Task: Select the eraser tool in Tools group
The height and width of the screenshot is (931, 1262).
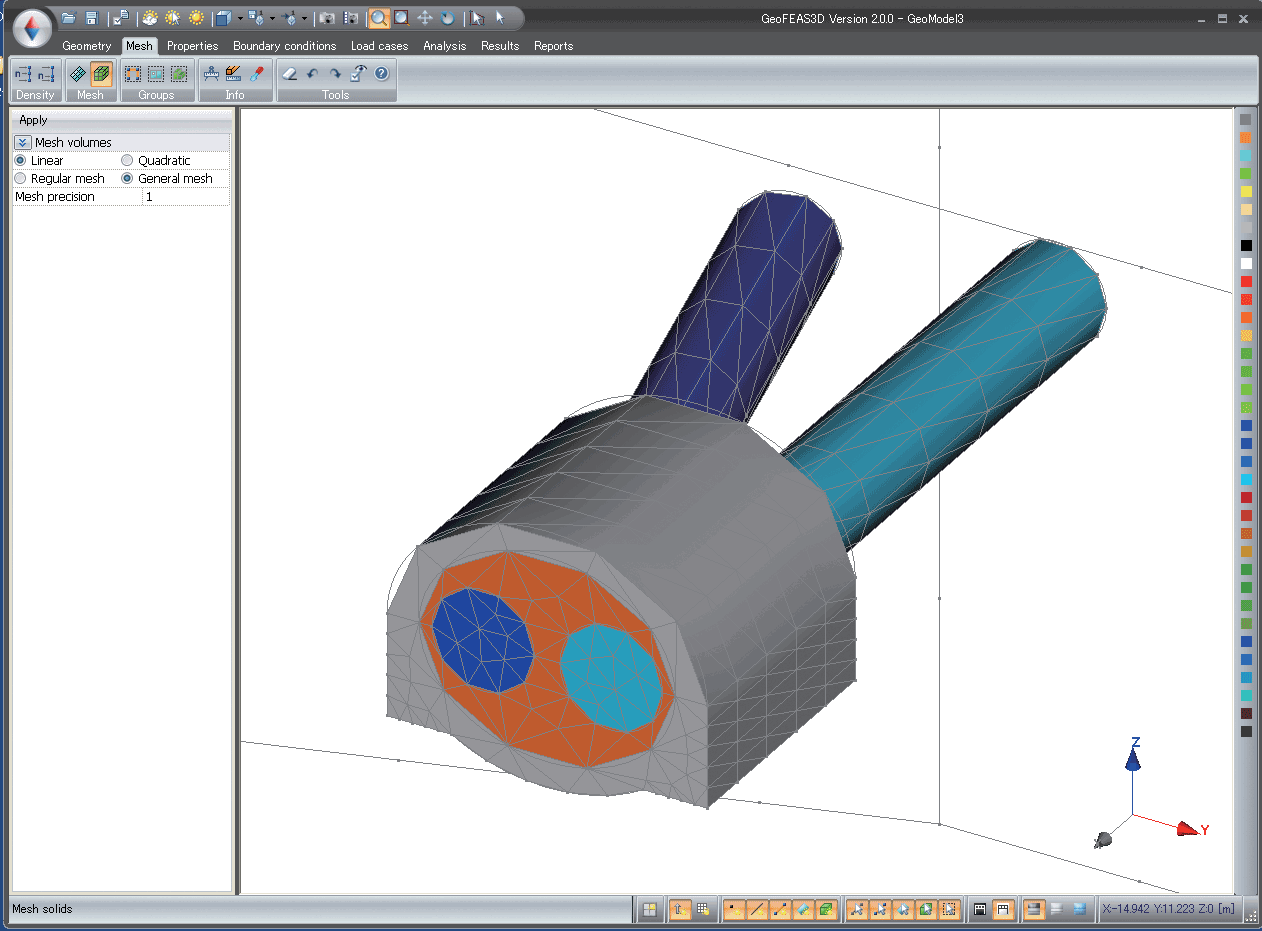Action: pos(289,73)
